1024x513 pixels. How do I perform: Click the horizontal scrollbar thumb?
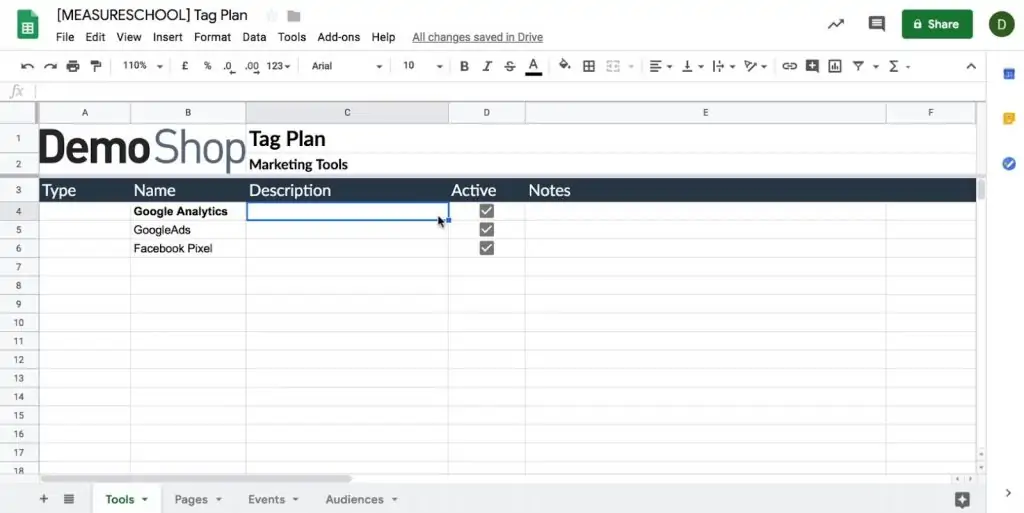[196, 478]
